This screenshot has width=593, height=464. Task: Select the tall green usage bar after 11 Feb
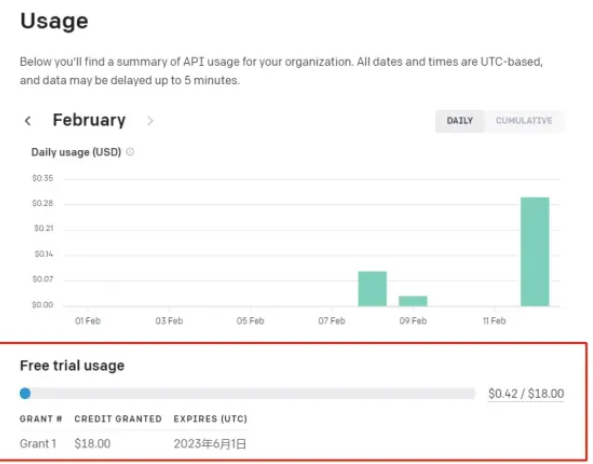point(535,251)
